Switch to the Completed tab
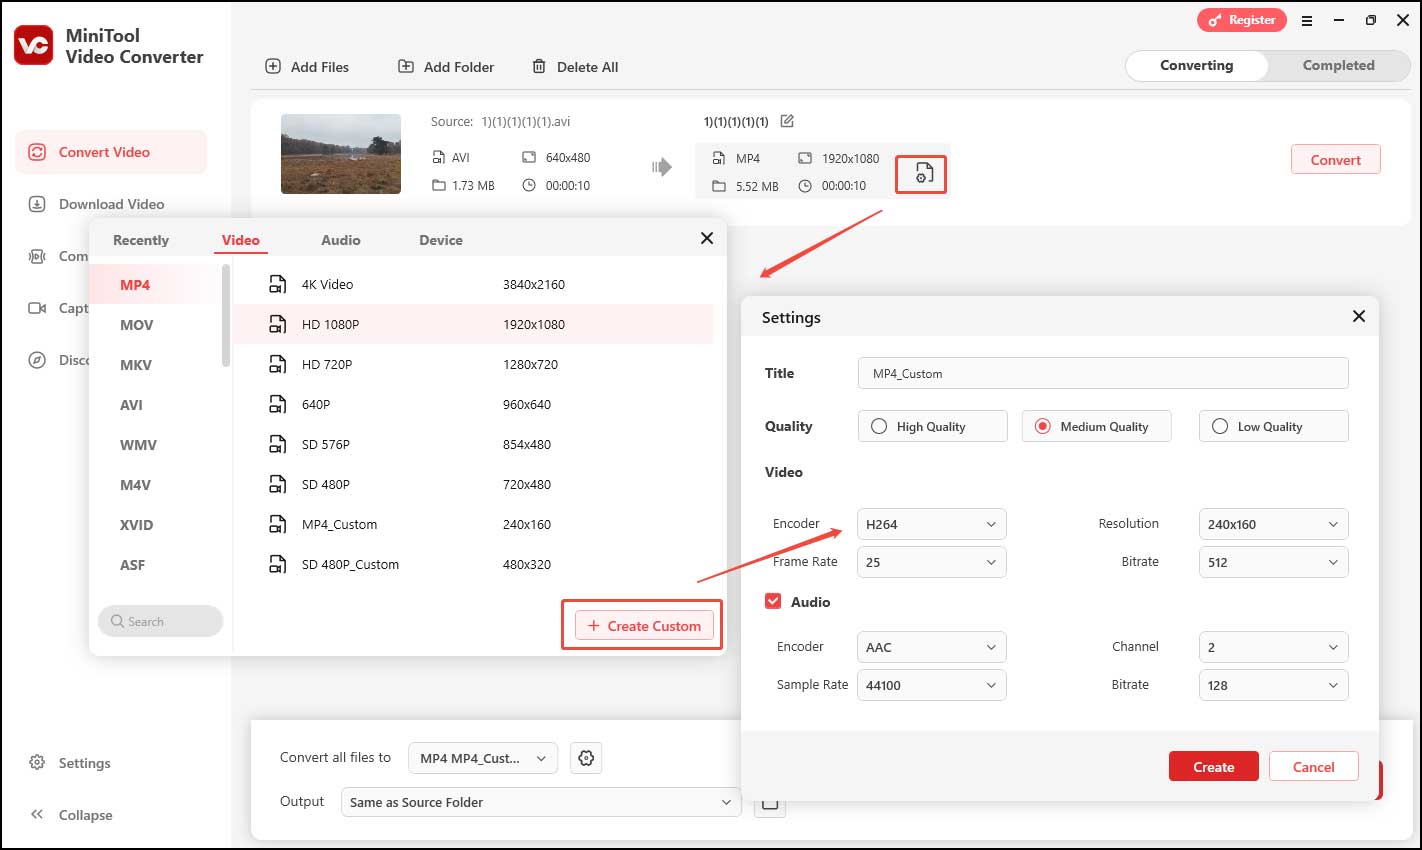Image resolution: width=1422 pixels, height=850 pixels. [x=1338, y=65]
